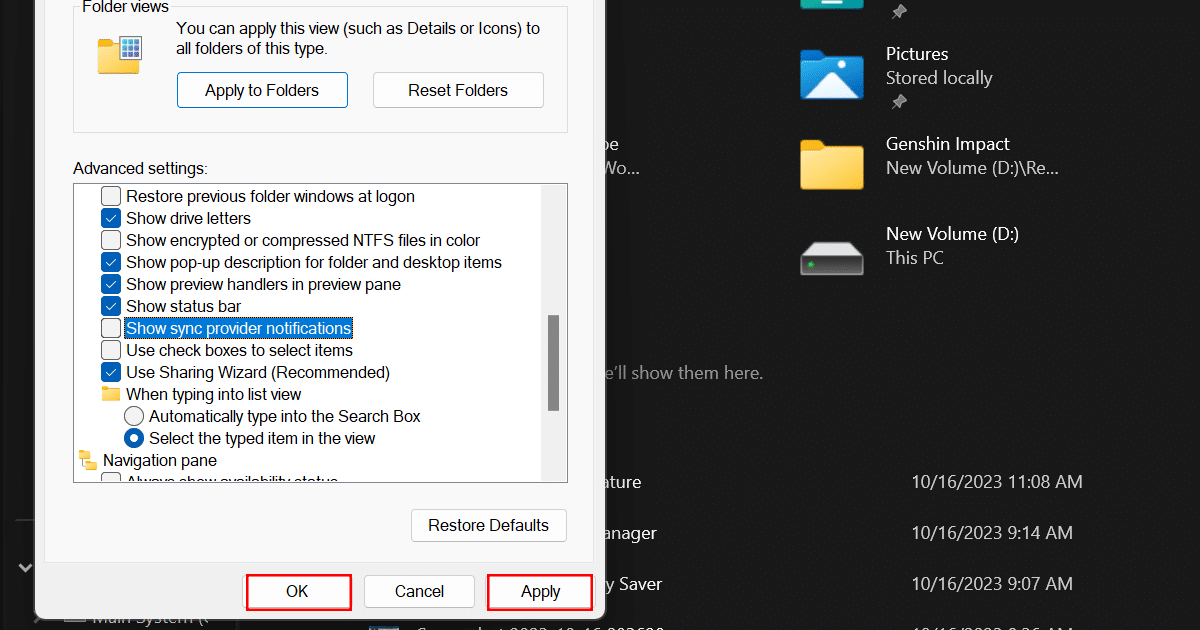Toggle Show status bar checkbox
Image resolution: width=1200 pixels, height=630 pixels.
(x=111, y=306)
